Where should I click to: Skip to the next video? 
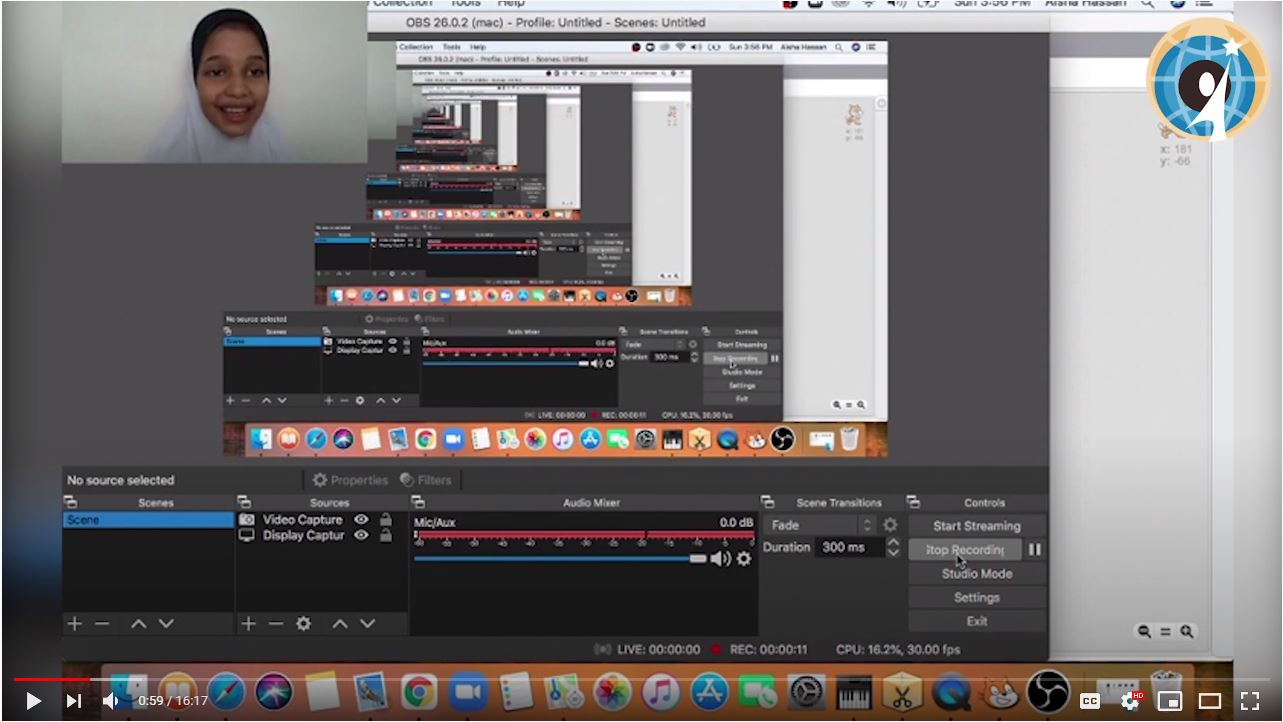(x=73, y=701)
